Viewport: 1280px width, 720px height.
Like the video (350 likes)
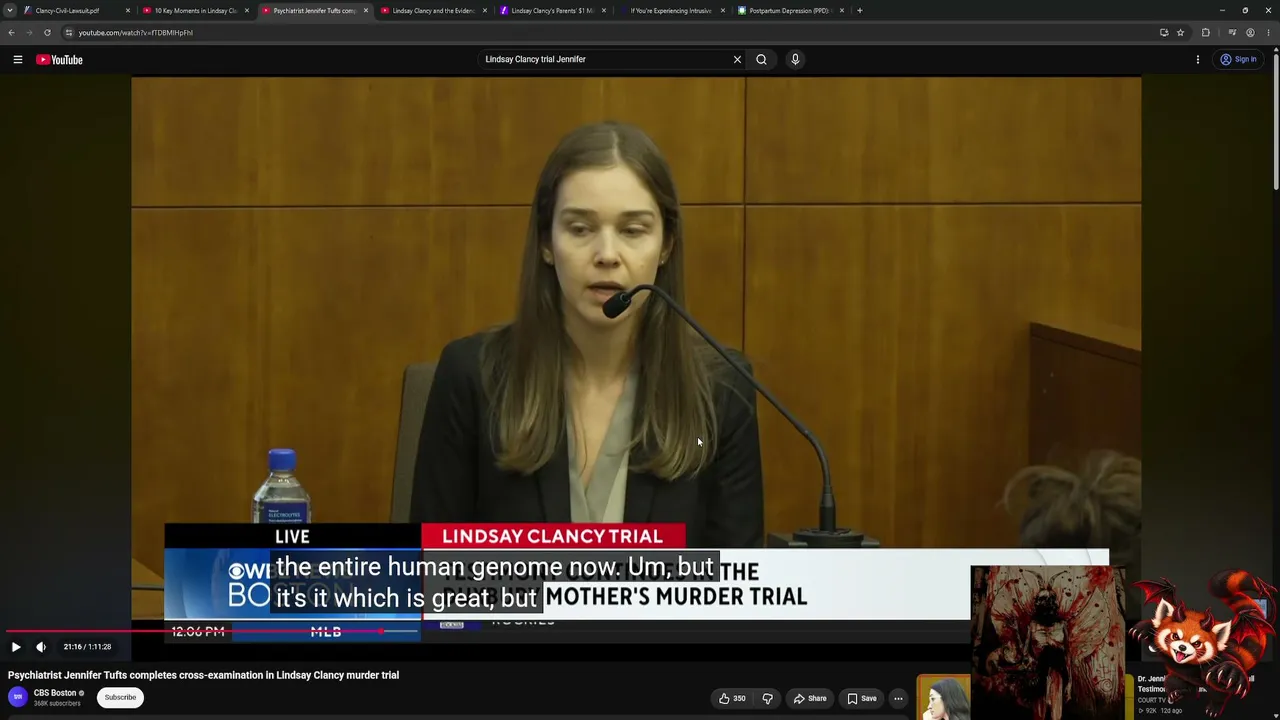click(x=732, y=698)
